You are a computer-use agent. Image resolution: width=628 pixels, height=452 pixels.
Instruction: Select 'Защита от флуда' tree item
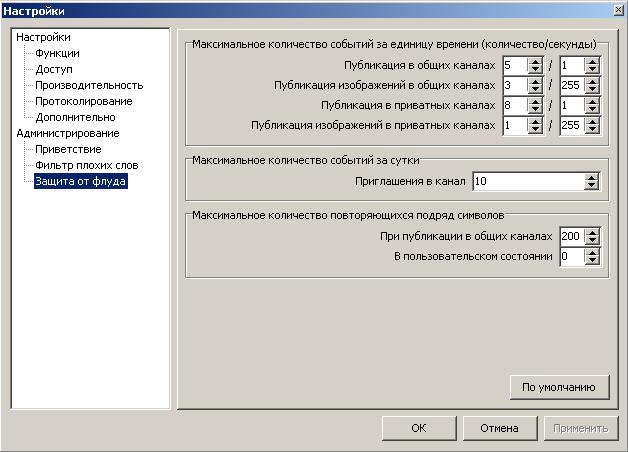[x=81, y=181]
